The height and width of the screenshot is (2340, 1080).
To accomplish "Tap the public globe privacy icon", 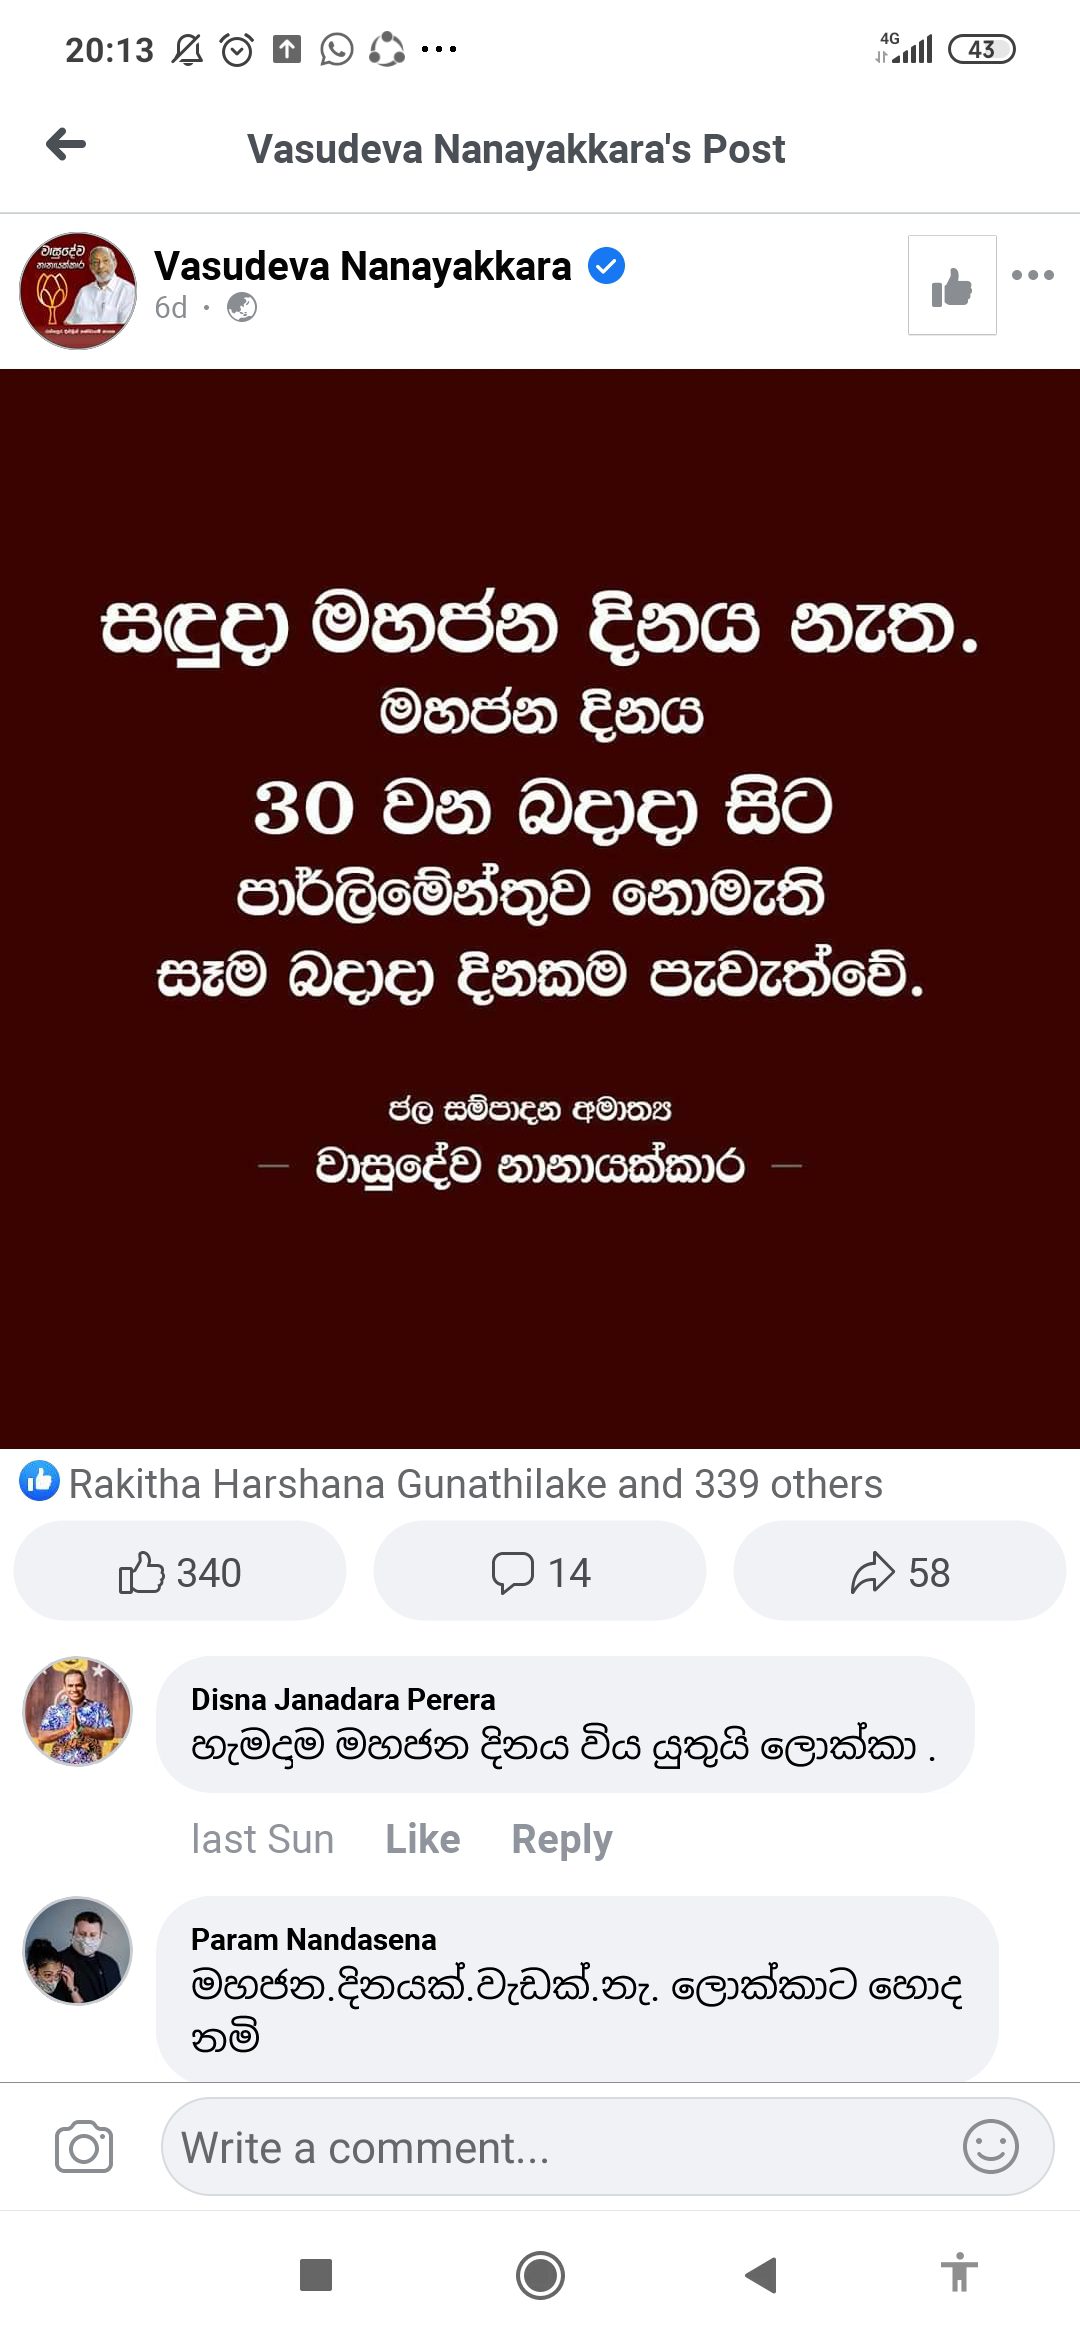I will [x=242, y=307].
